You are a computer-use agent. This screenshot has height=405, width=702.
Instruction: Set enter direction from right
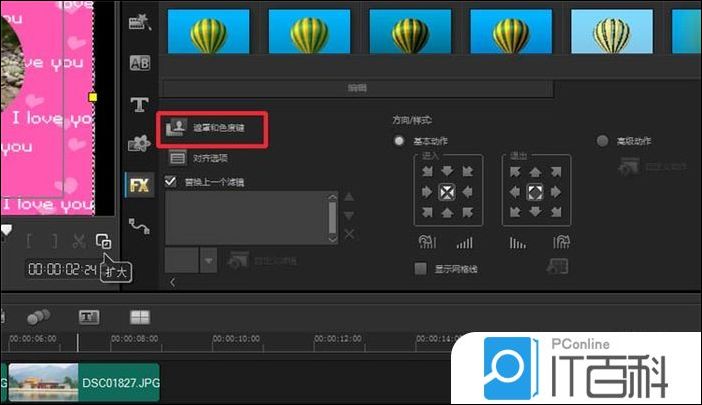(x=467, y=192)
